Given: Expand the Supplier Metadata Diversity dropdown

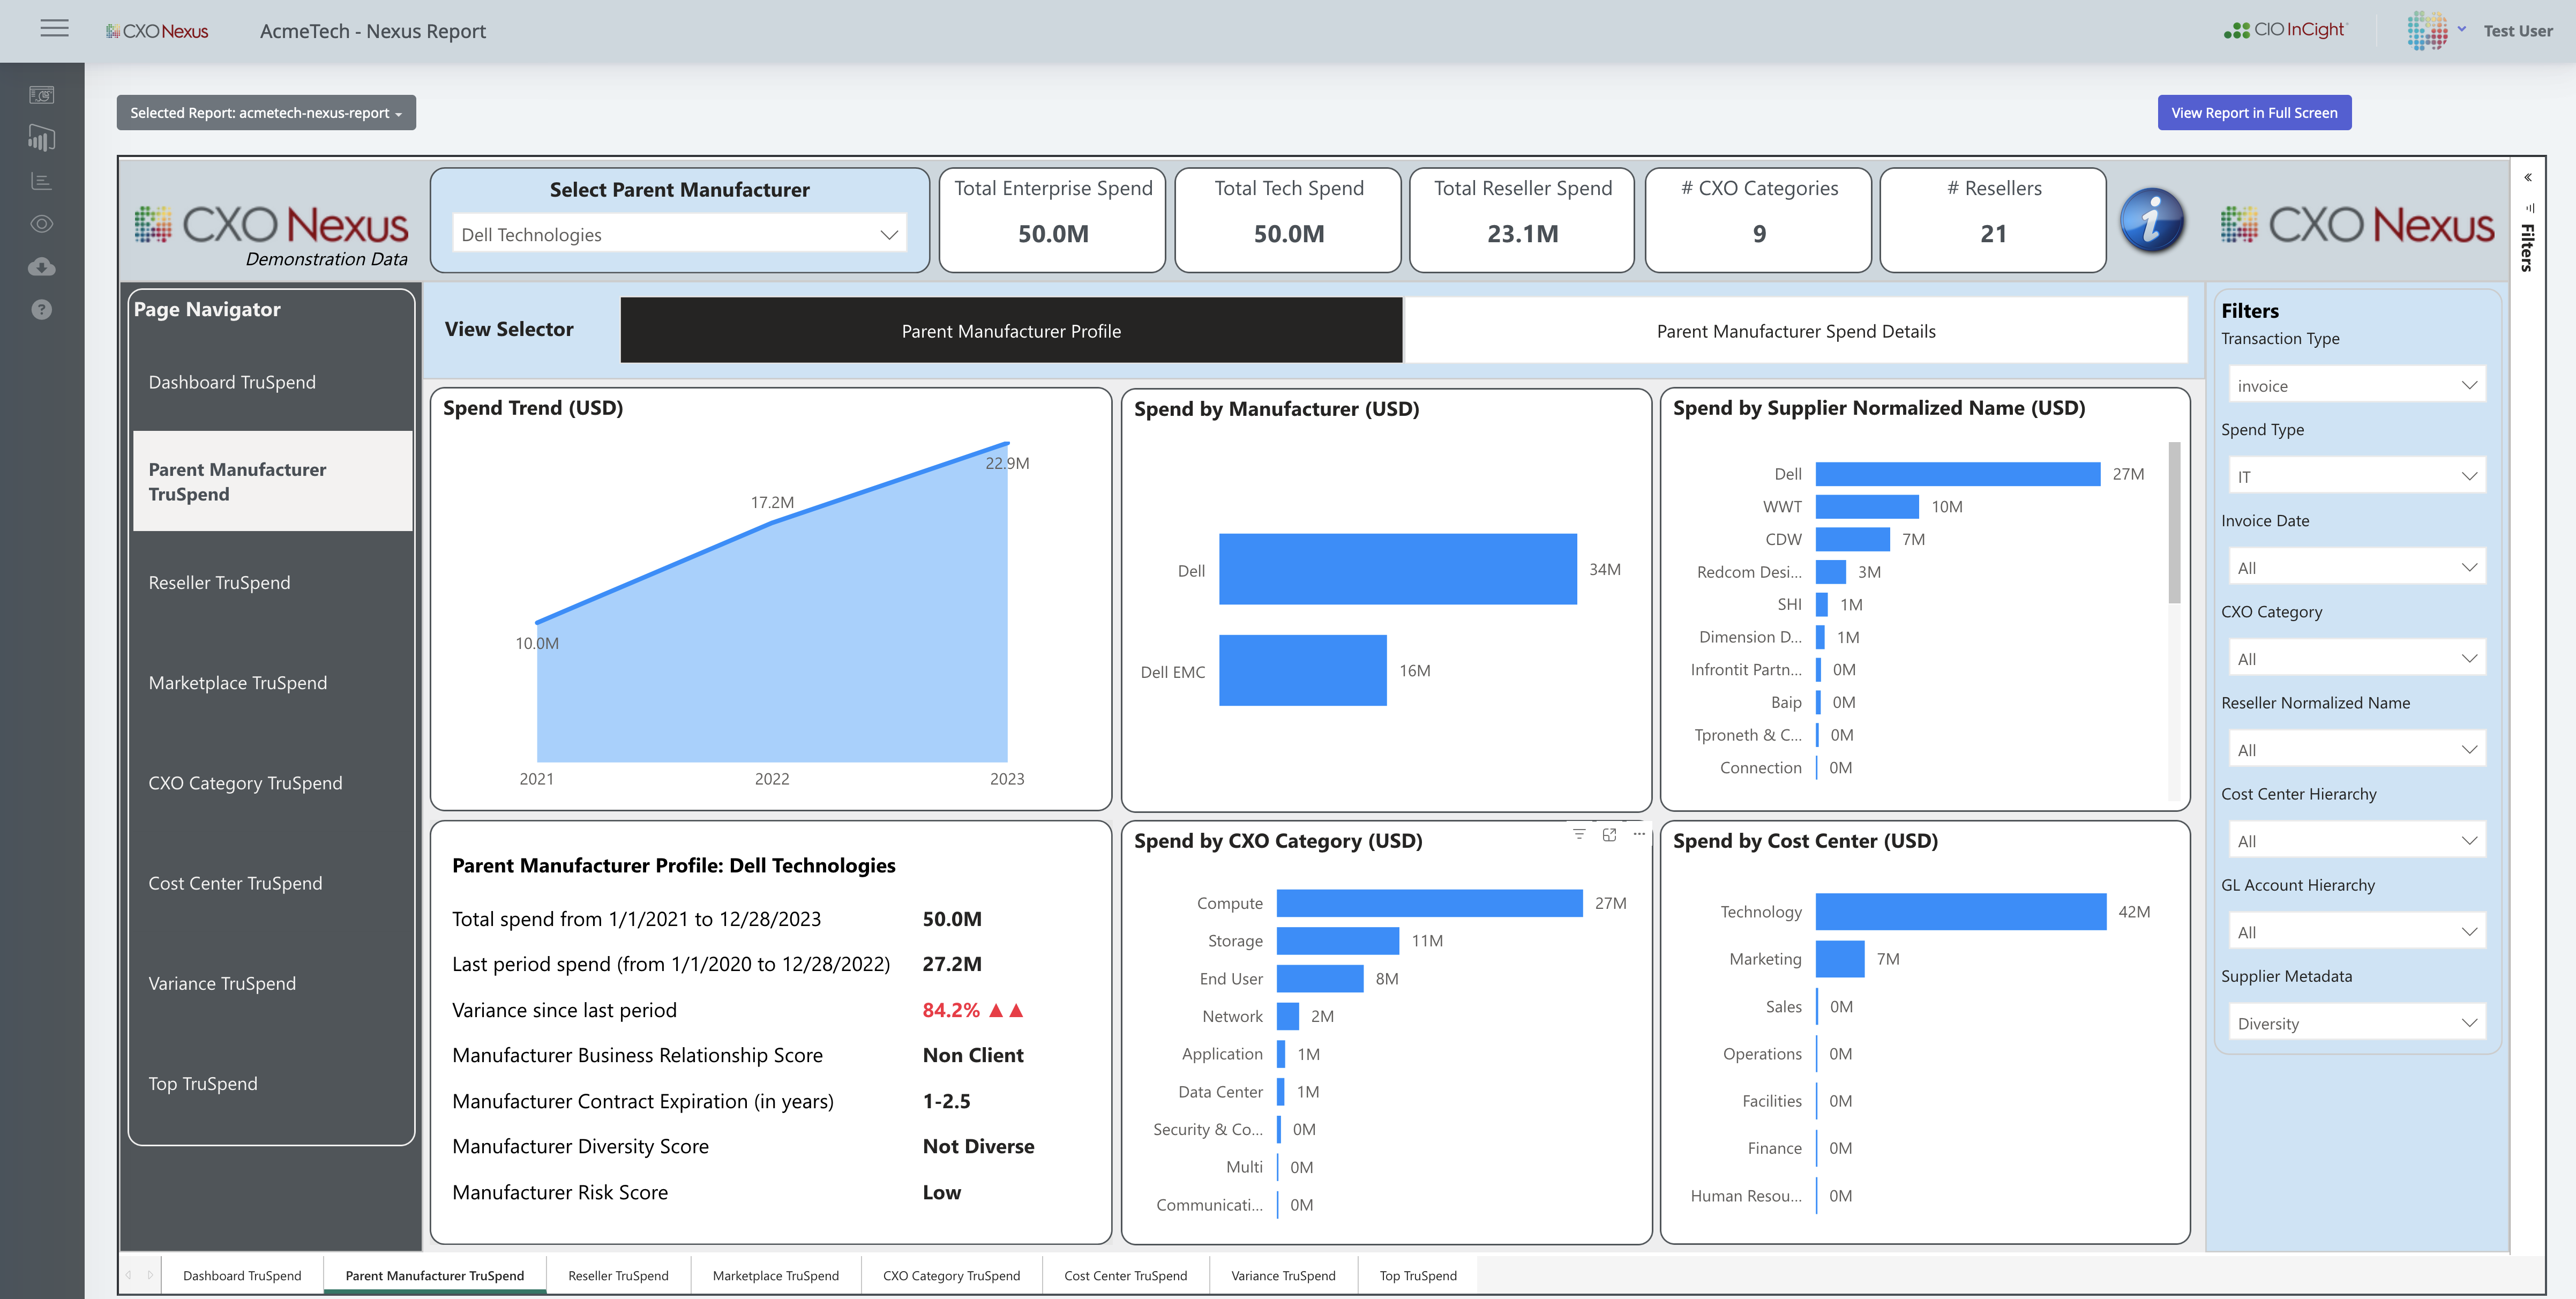Looking at the screenshot, I should (x=2356, y=1023).
